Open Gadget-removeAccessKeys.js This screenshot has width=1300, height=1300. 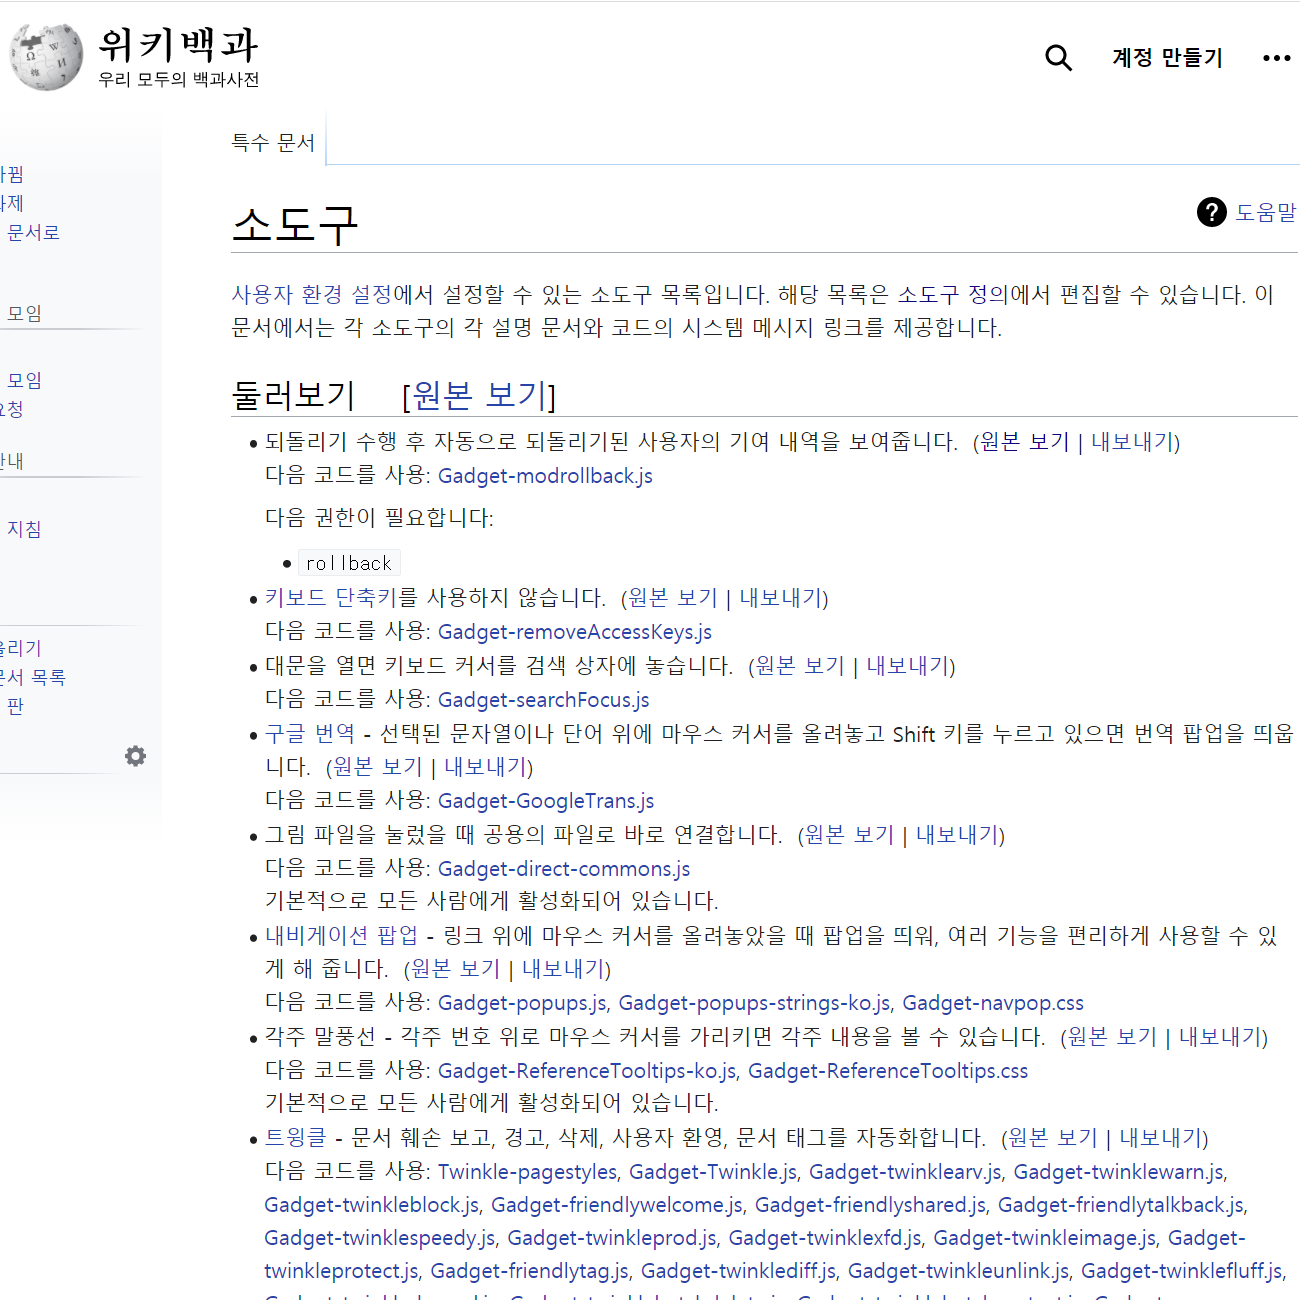pos(575,632)
